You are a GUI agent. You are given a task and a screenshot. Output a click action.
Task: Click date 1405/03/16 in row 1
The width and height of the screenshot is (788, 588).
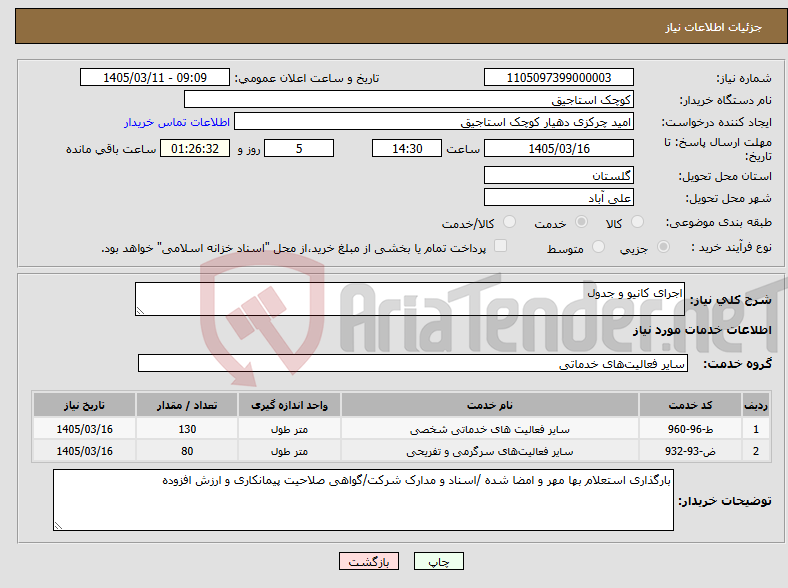[84, 429]
